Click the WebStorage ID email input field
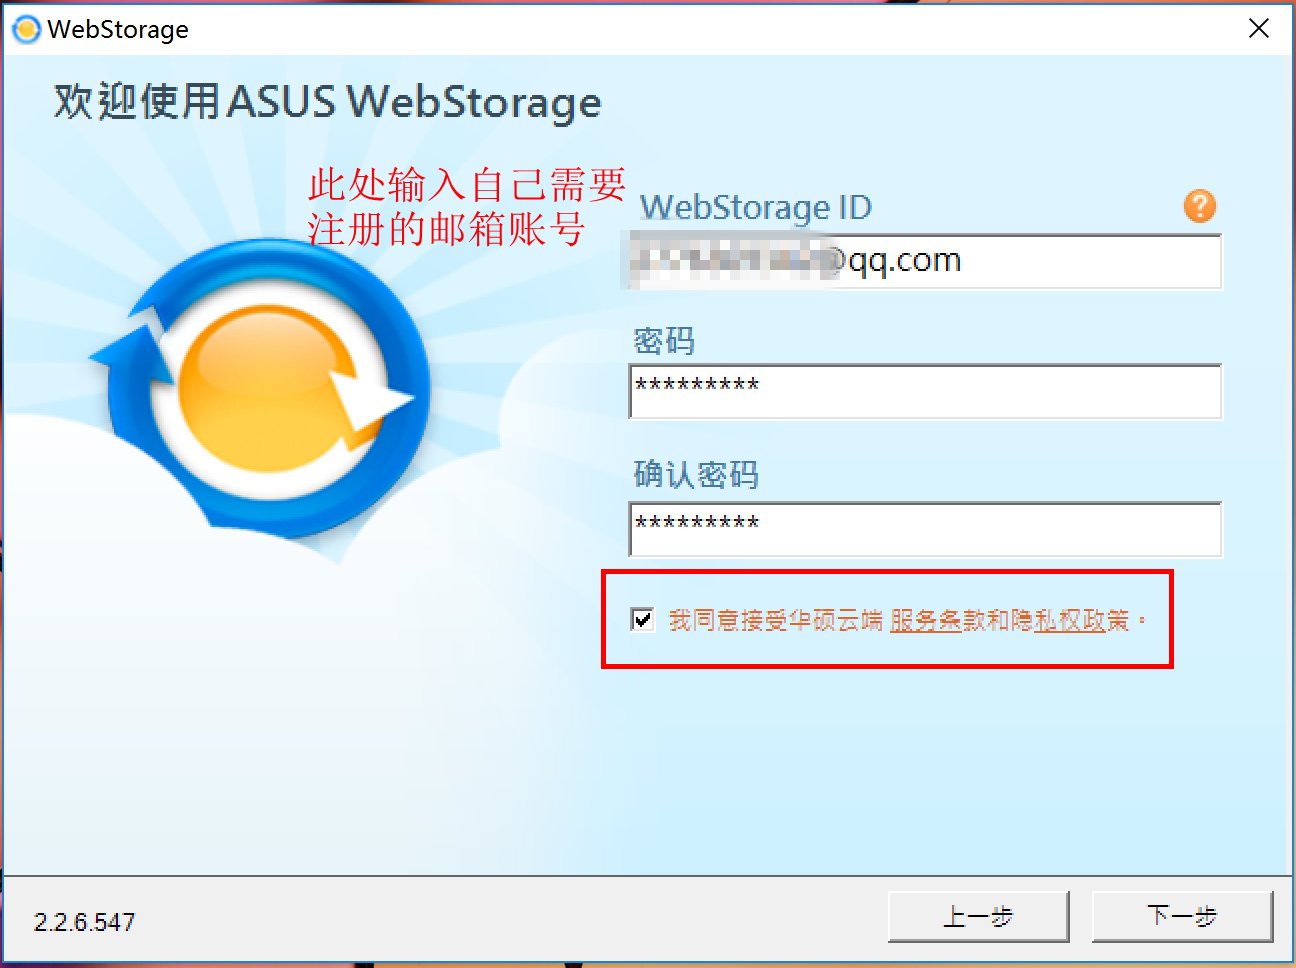The height and width of the screenshot is (968, 1296). [x=920, y=262]
